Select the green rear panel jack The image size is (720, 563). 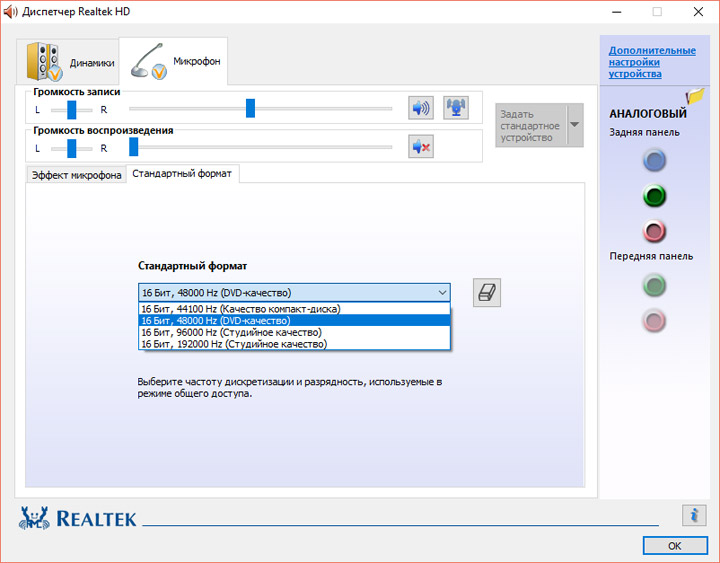pyautogui.click(x=654, y=196)
